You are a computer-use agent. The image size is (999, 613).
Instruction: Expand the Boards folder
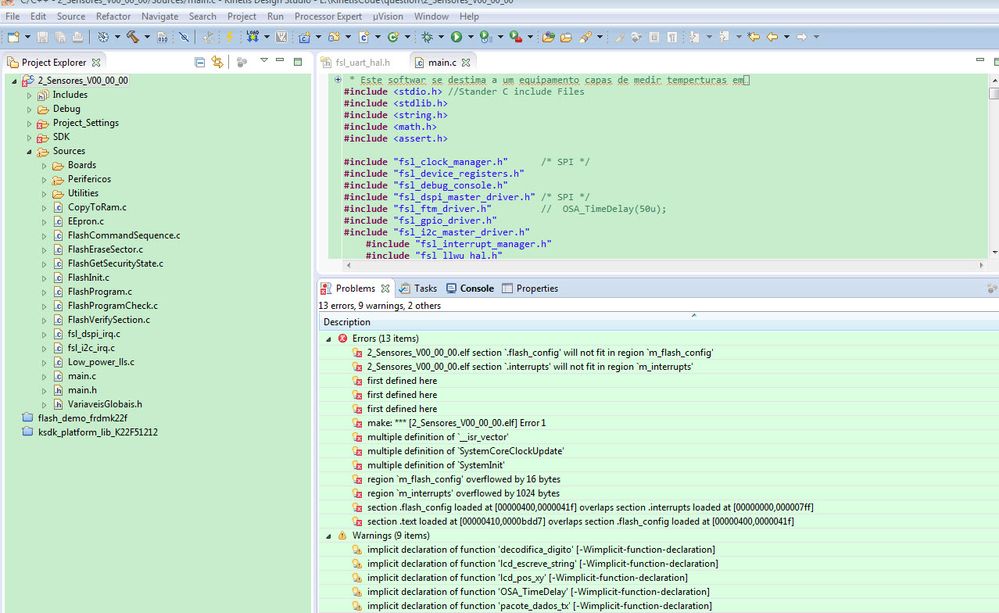(45, 166)
